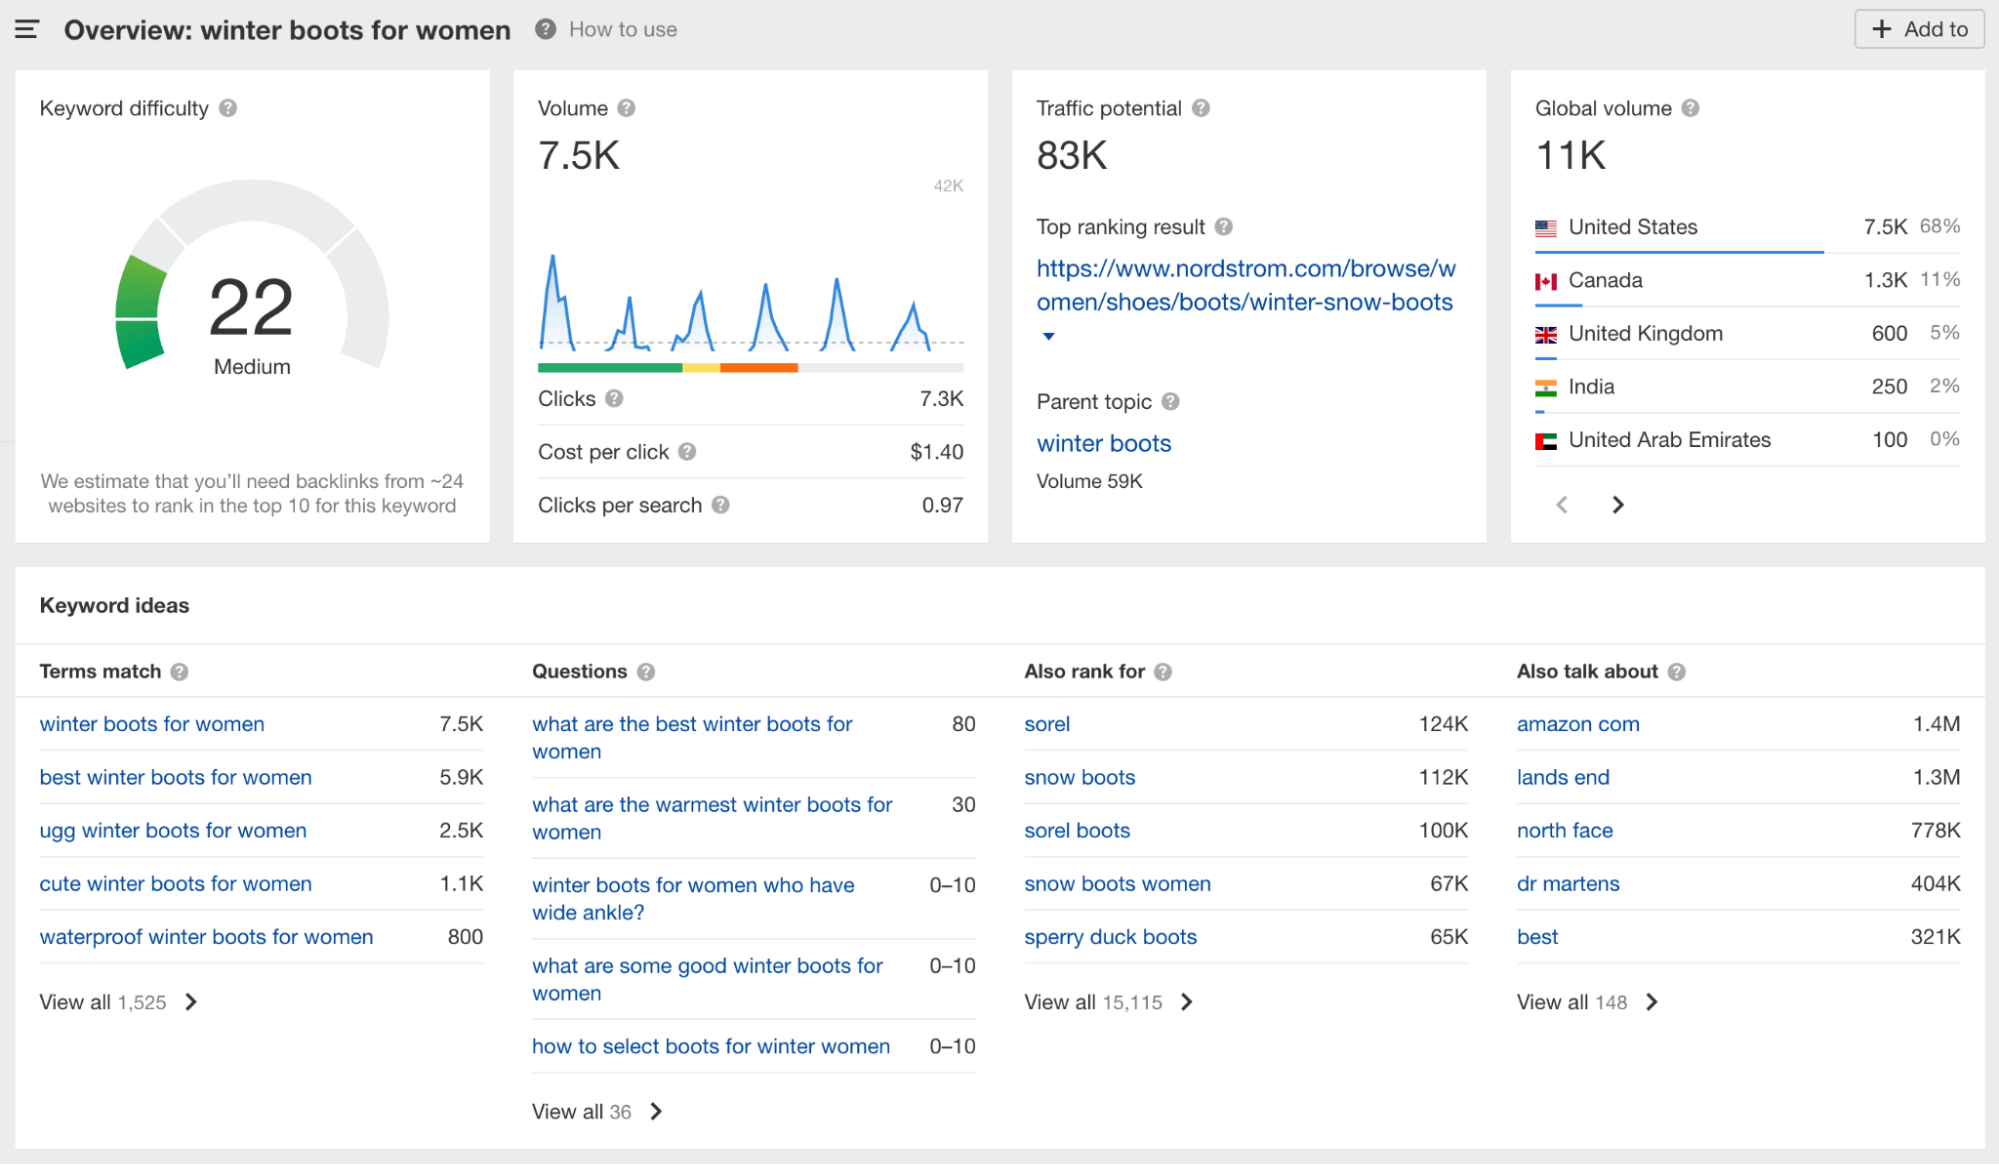Open the hamburger menu icon
This screenshot has height=1165, width=1999.
[27, 29]
